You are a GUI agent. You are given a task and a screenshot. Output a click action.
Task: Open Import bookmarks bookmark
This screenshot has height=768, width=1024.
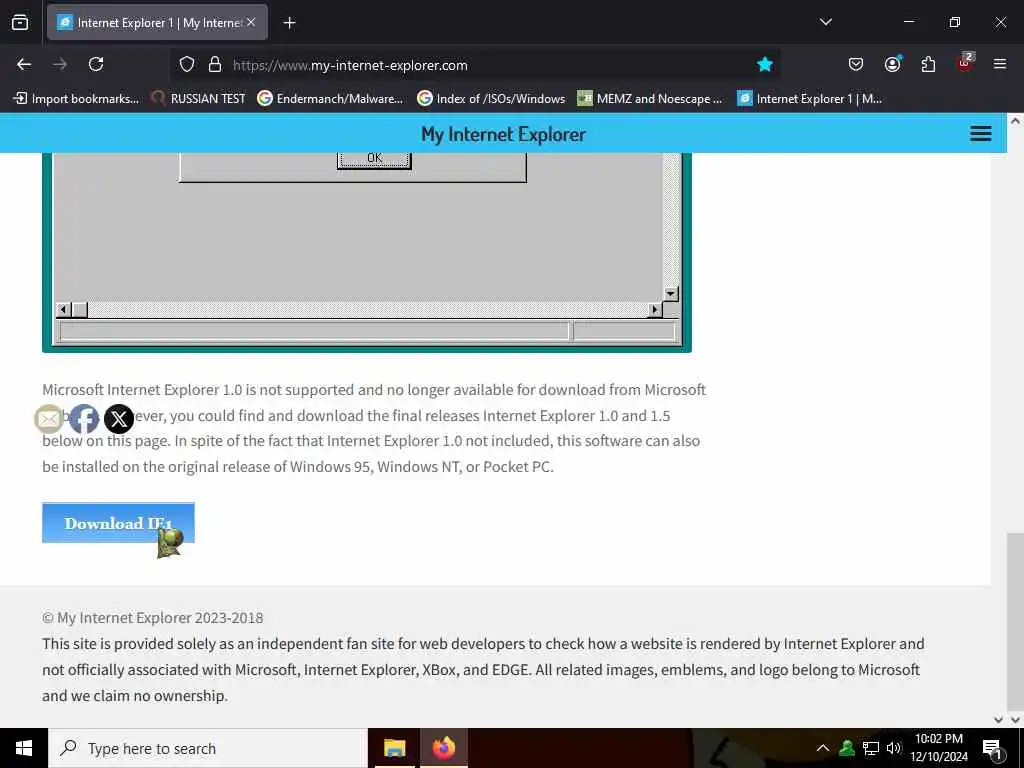click(x=76, y=99)
